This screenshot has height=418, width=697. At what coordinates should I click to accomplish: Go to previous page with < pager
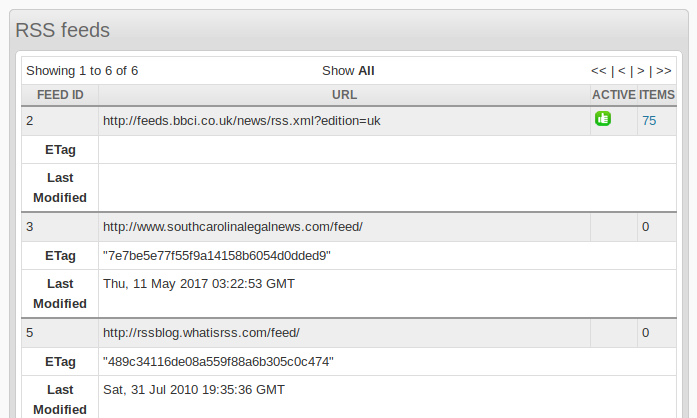tap(621, 71)
